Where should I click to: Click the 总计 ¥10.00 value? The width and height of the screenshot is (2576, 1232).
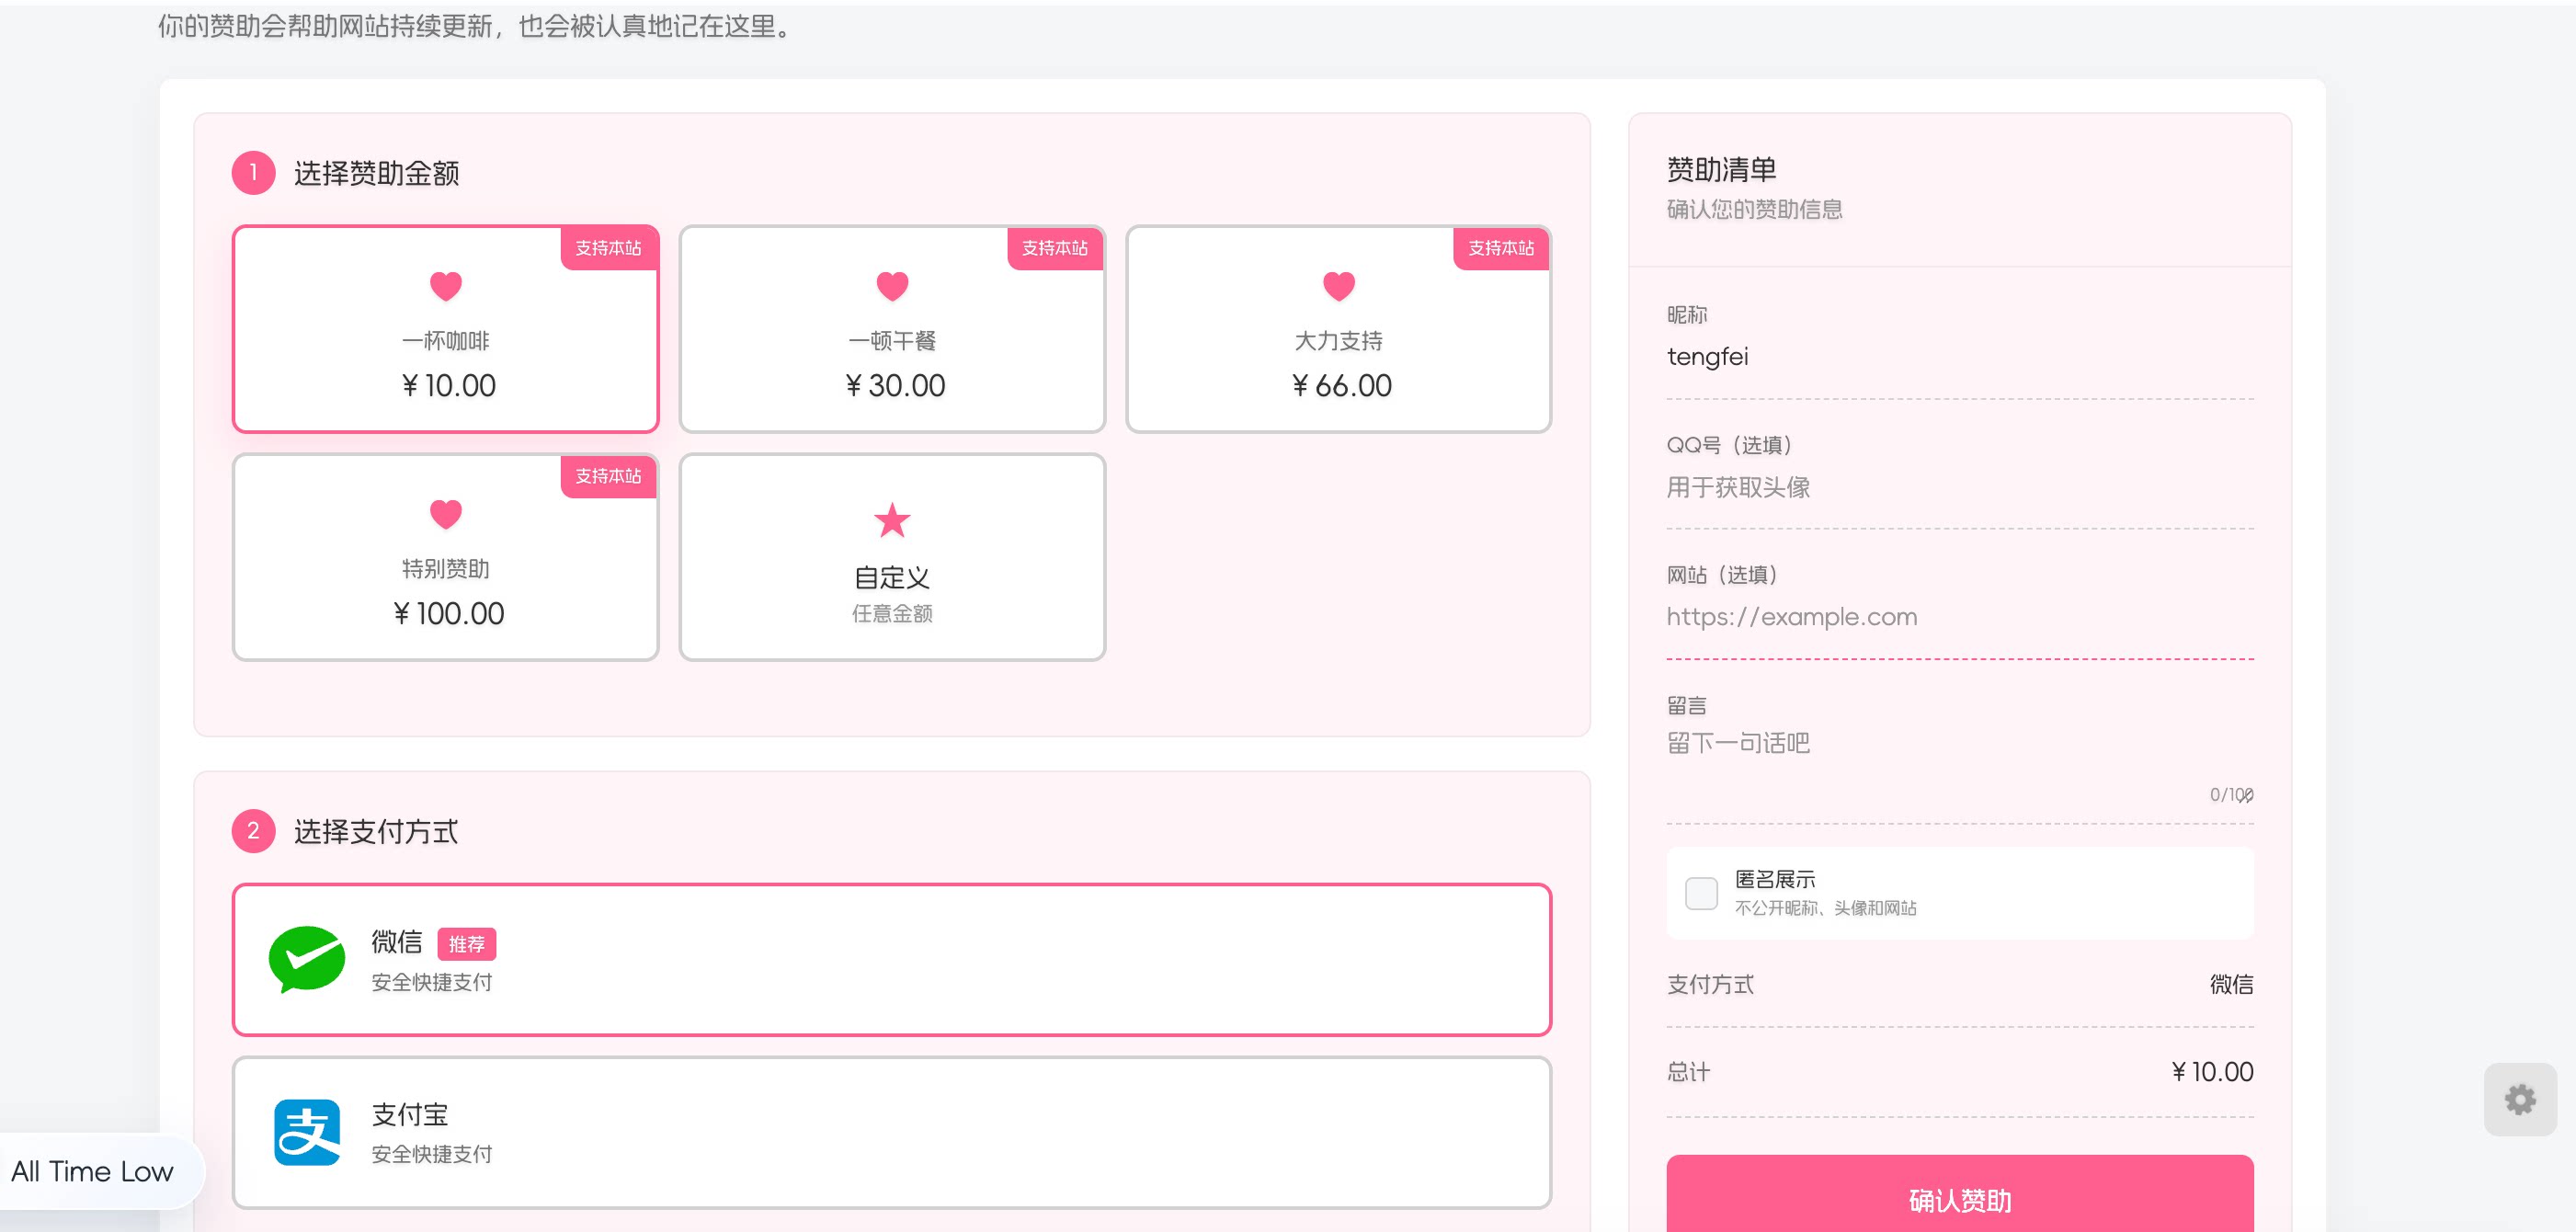click(2212, 1072)
